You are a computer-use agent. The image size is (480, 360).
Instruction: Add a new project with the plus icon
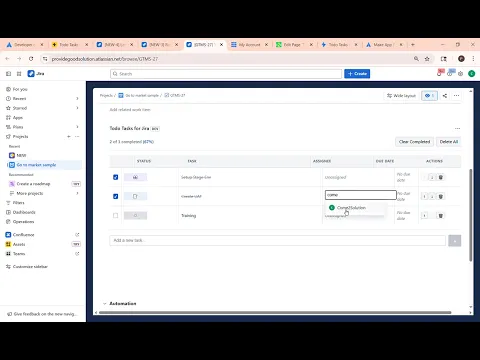pos(69,136)
